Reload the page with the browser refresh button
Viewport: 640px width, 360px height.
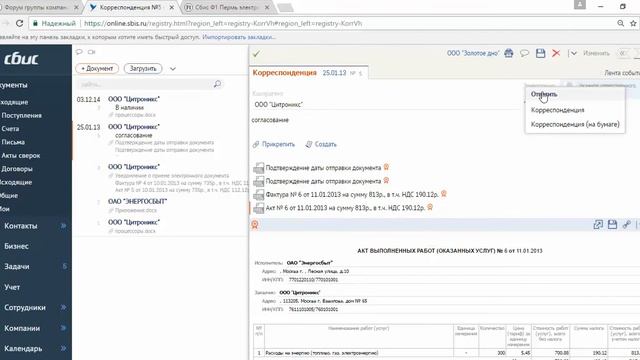19,23
